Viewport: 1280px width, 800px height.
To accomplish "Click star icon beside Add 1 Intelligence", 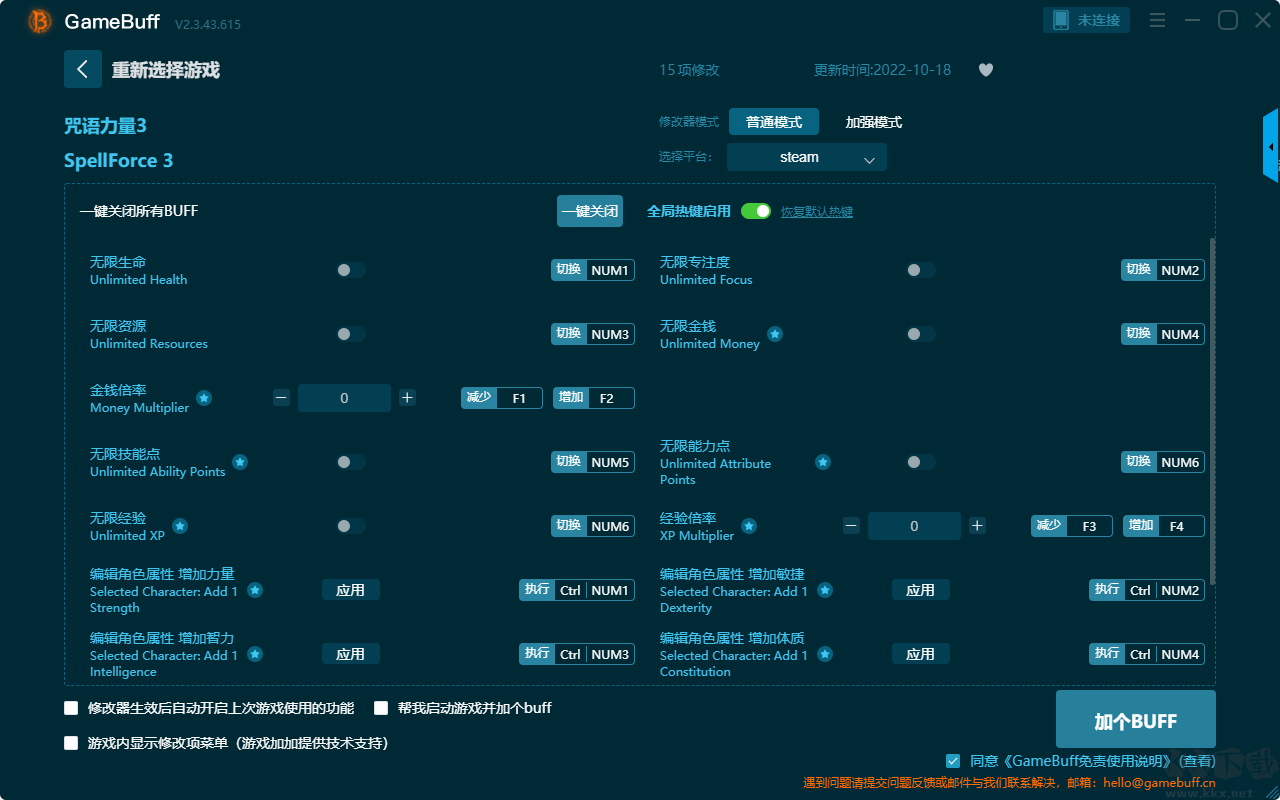I will tap(255, 654).
